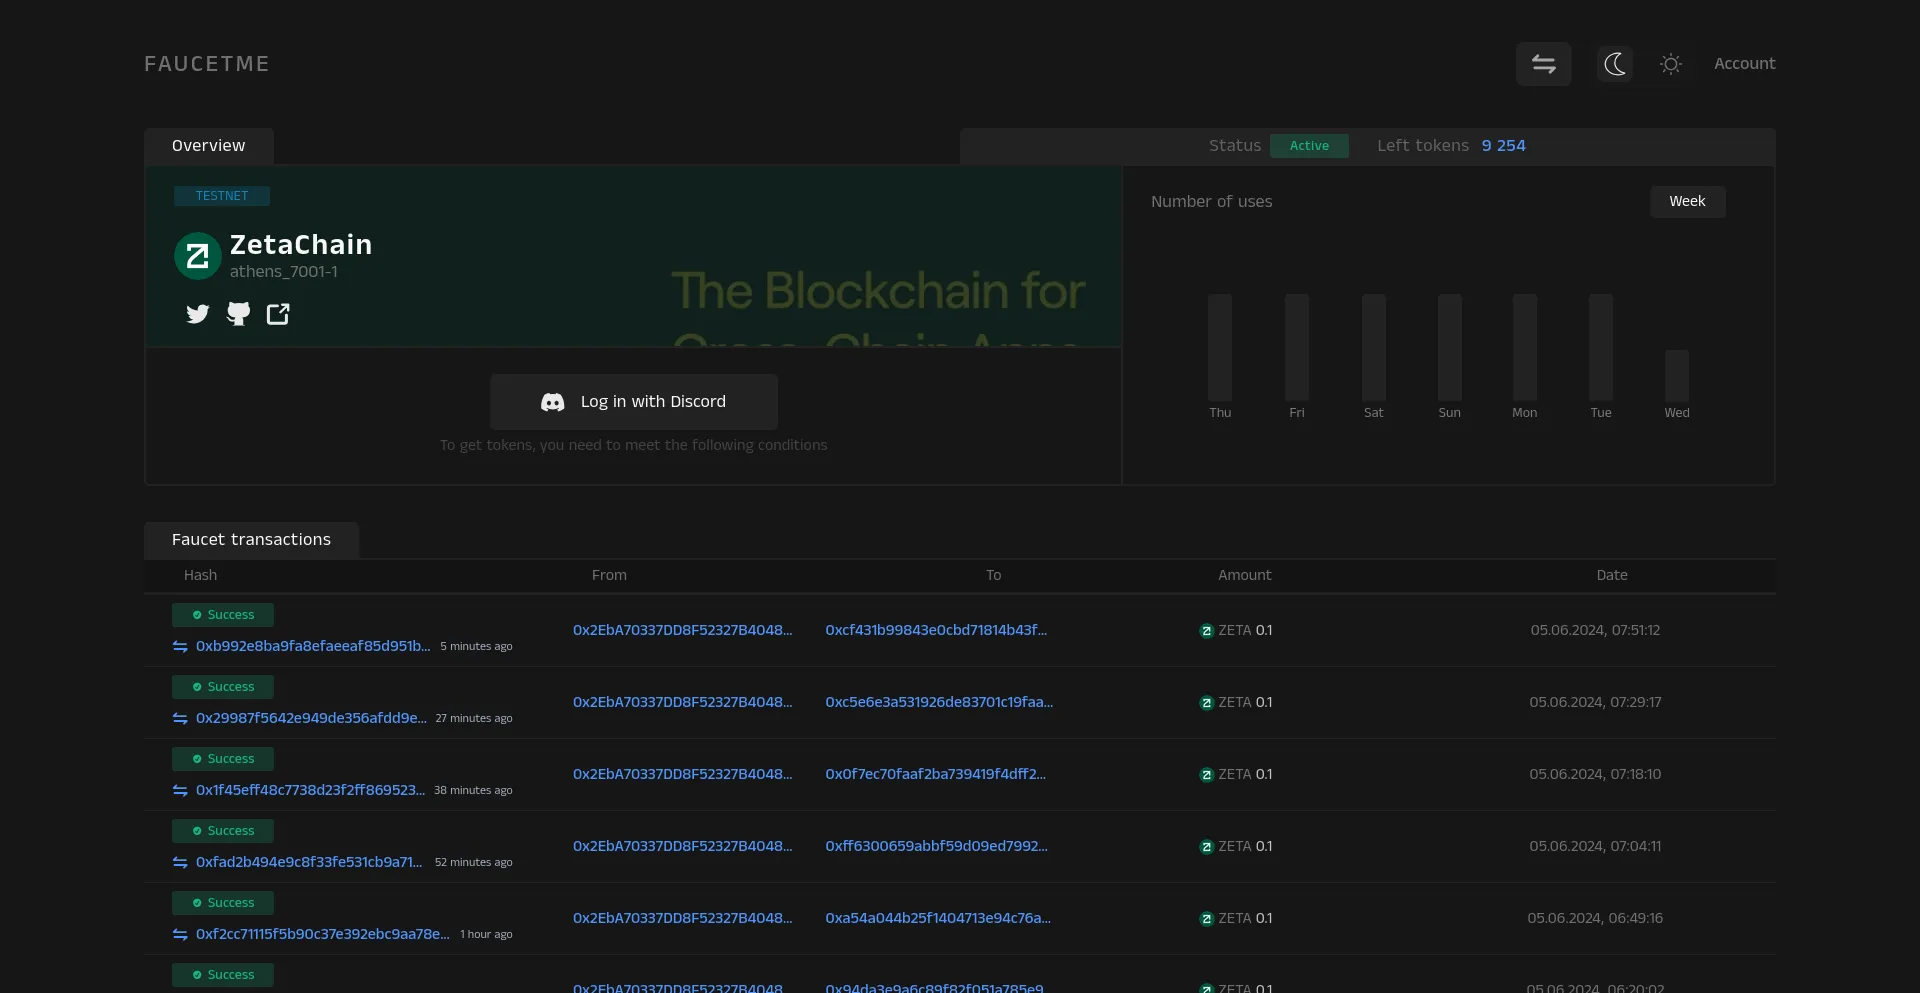Open recipient address 0xa54a044b25f1404713e94c76a...
The height and width of the screenshot is (993, 1920).
tap(938, 918)
